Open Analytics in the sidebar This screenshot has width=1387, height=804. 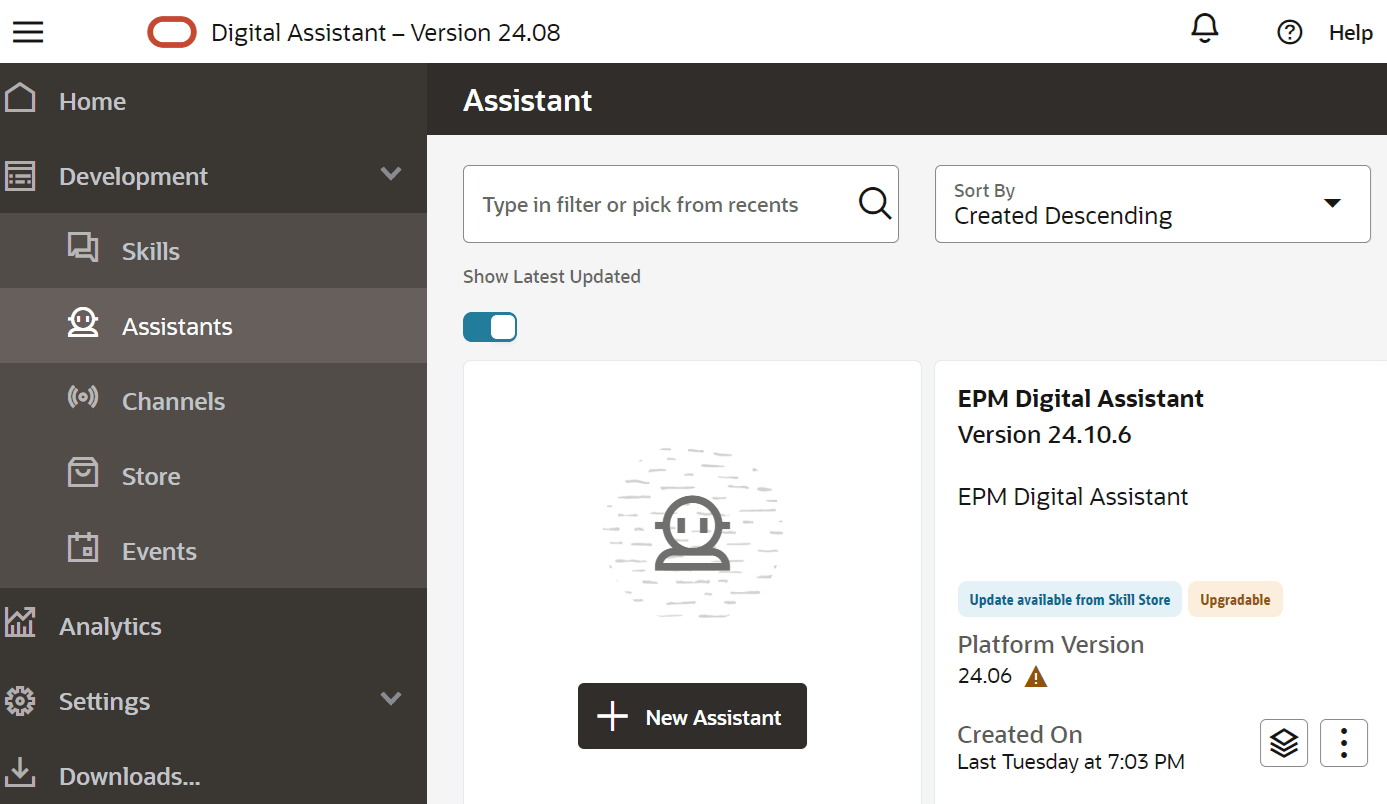point(110,626)
